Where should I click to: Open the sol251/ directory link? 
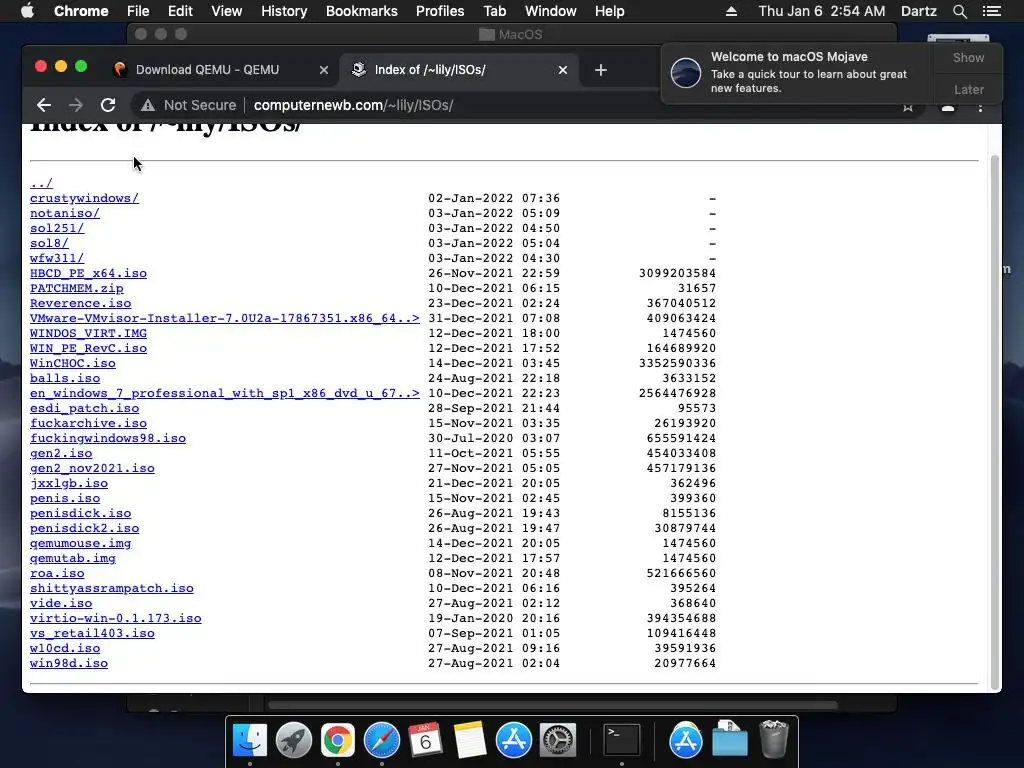(57, 228)
